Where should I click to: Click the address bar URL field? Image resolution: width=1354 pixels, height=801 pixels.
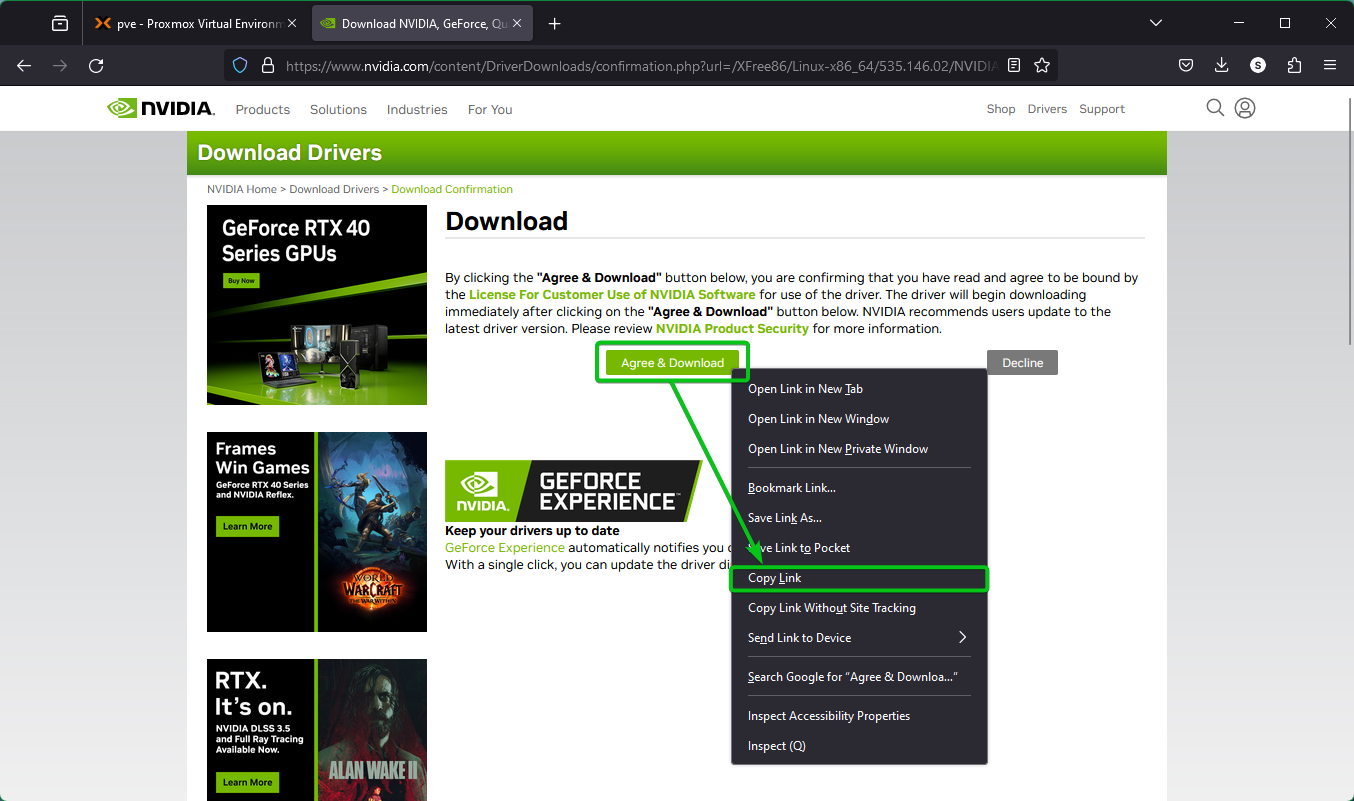[x=640, y=65]
